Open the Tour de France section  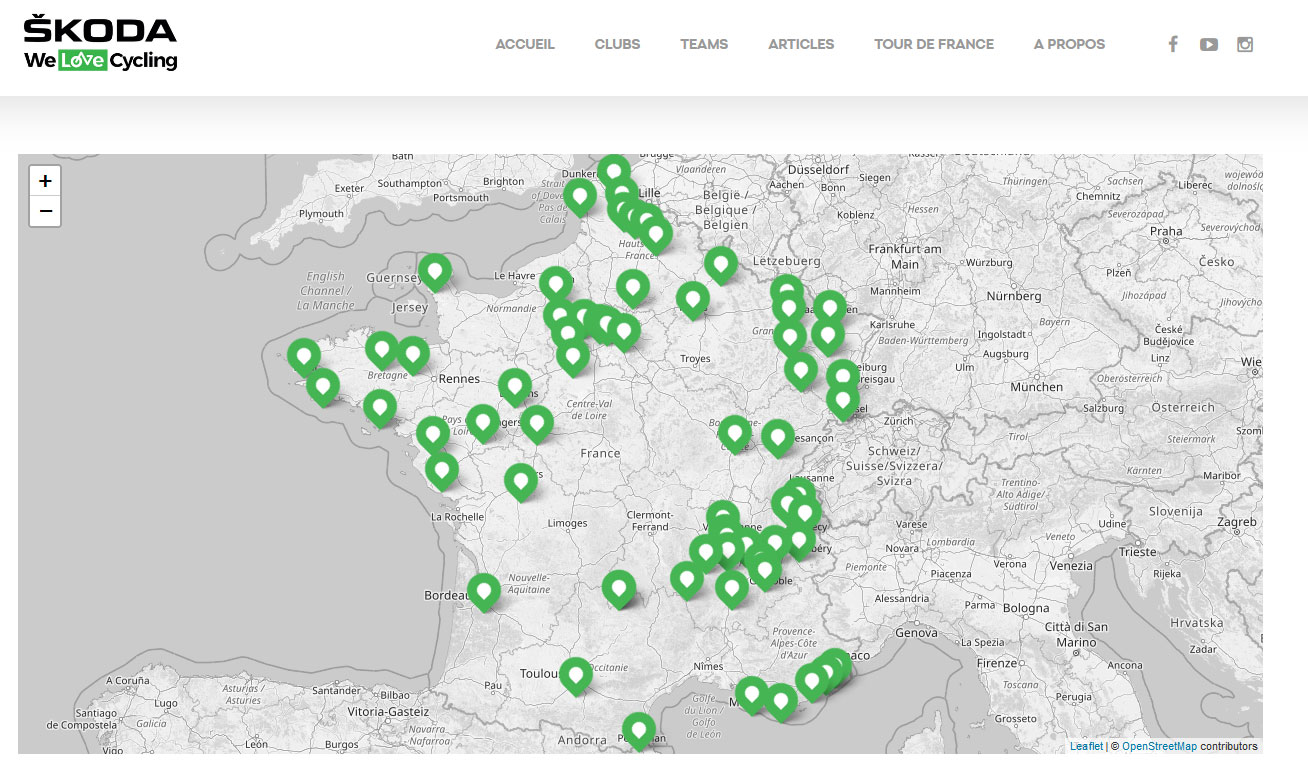coord(934,44)
